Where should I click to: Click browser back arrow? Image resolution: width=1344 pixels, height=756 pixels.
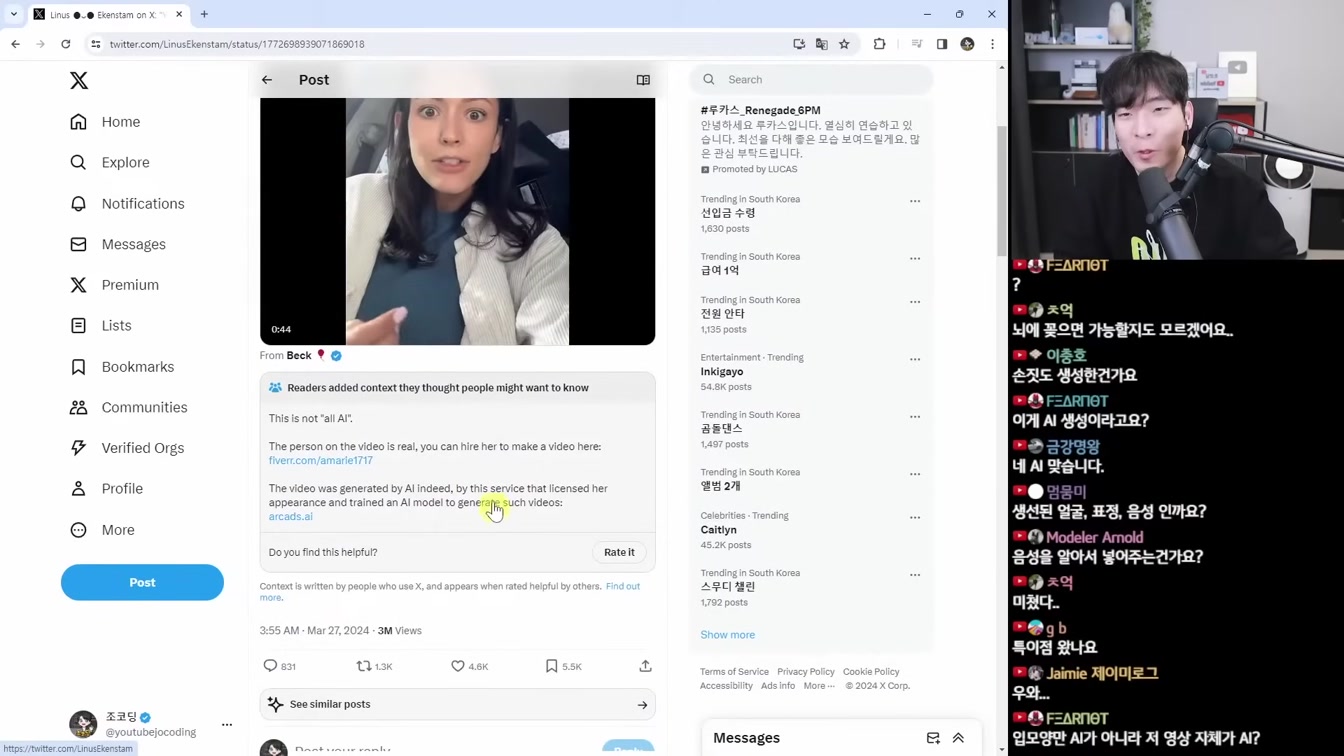[x=16, y=44]
